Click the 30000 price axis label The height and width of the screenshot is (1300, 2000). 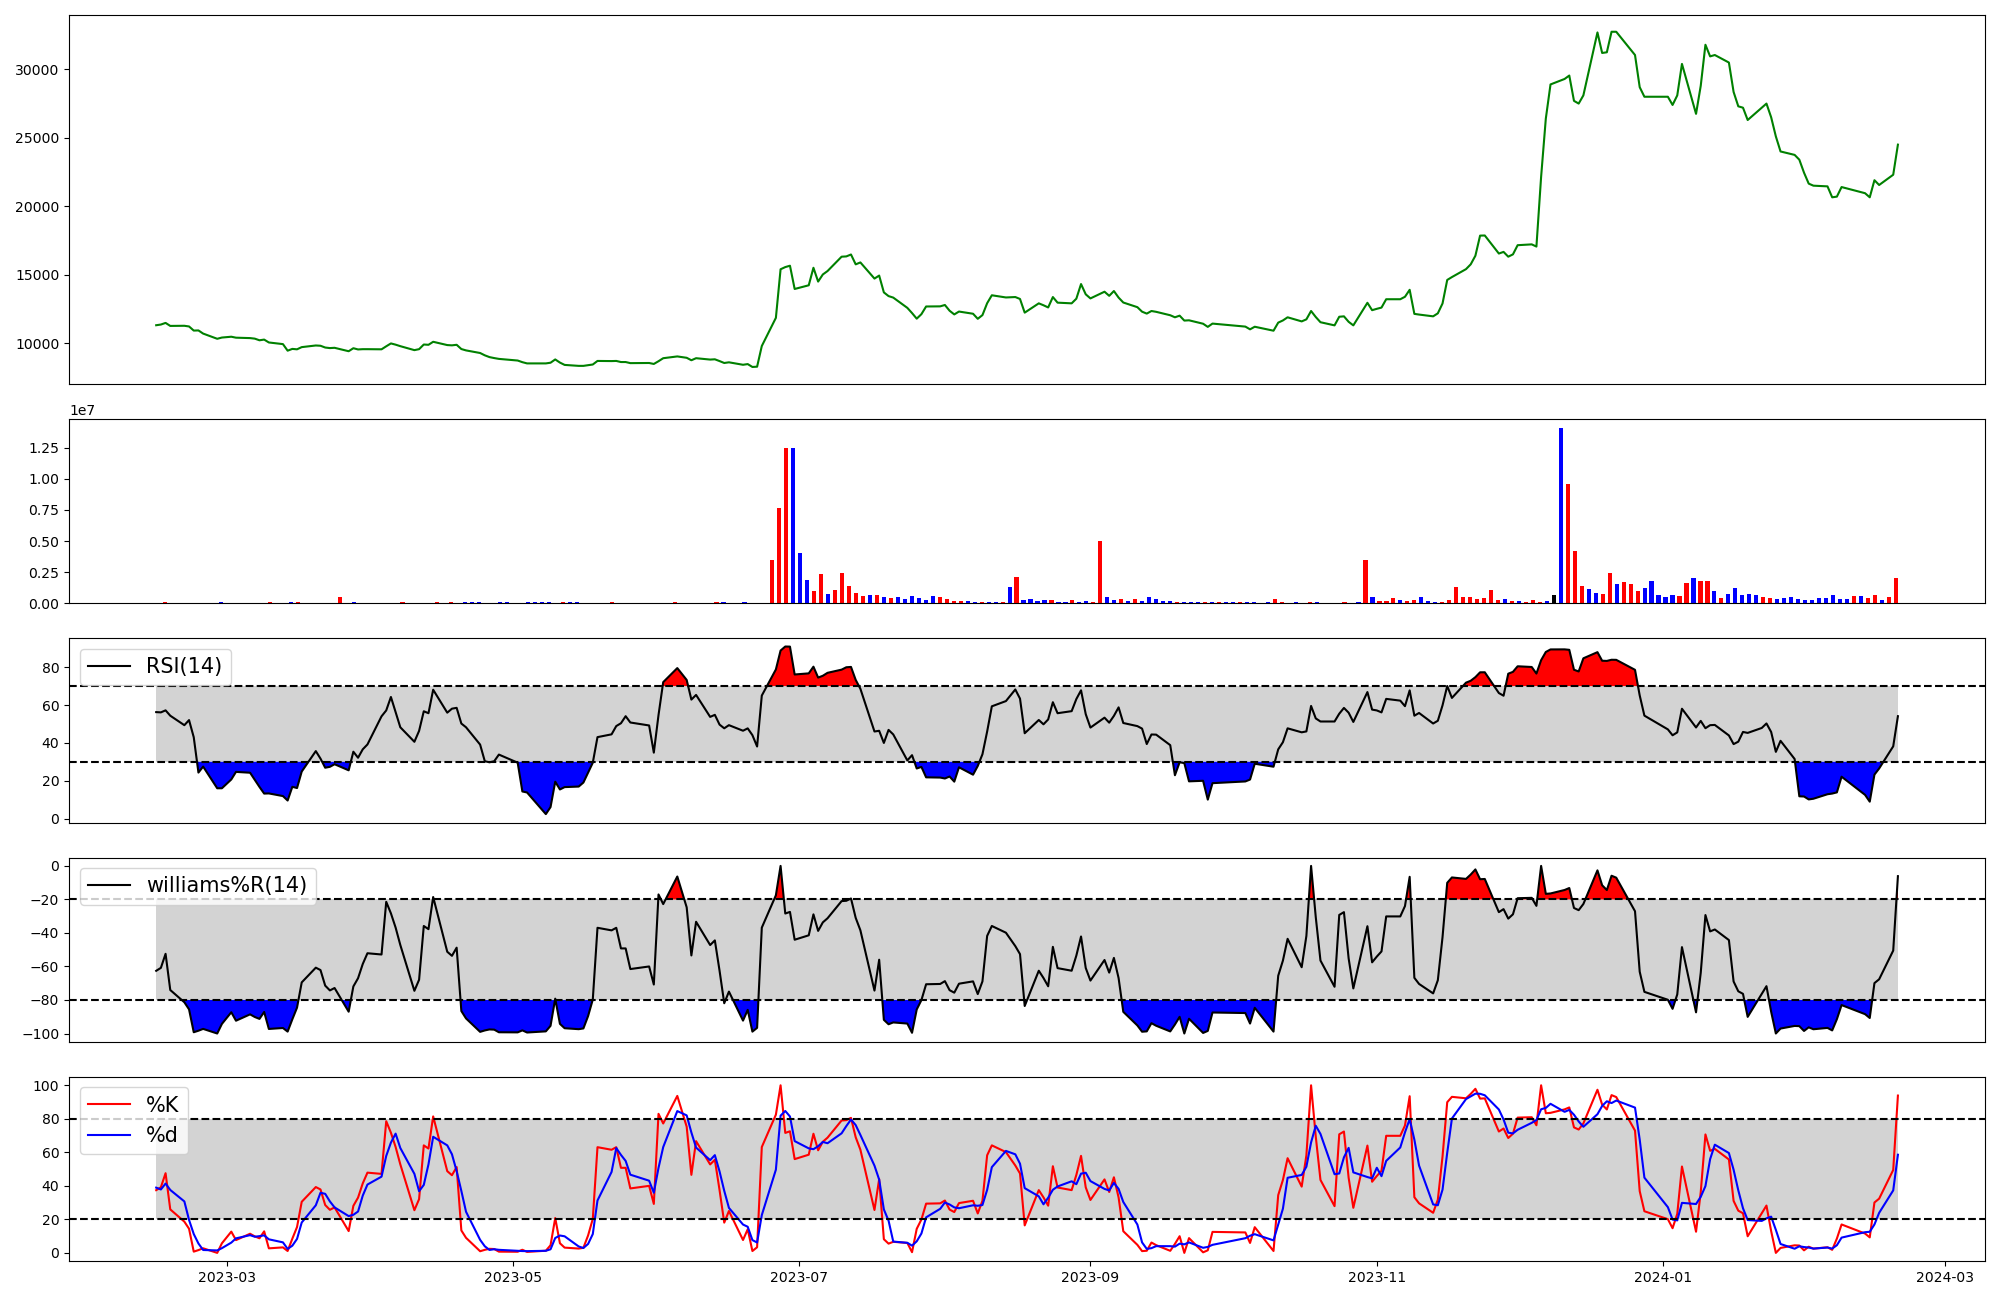tap(37, 70)
